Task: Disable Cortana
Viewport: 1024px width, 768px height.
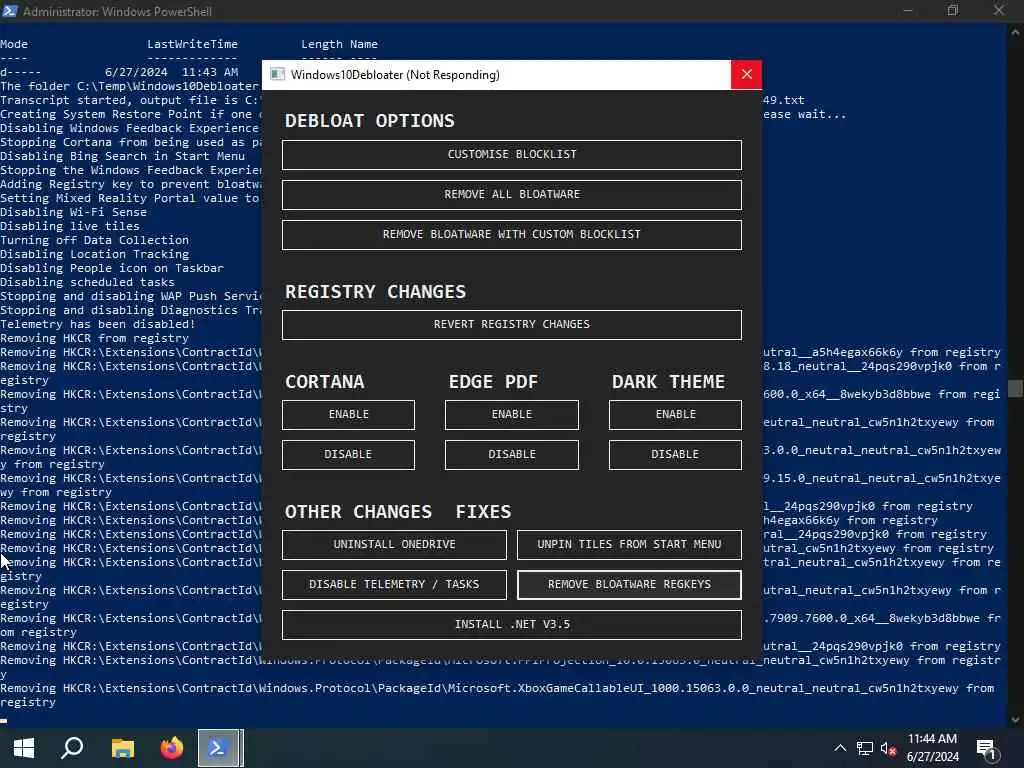Action: click(348, 455)
